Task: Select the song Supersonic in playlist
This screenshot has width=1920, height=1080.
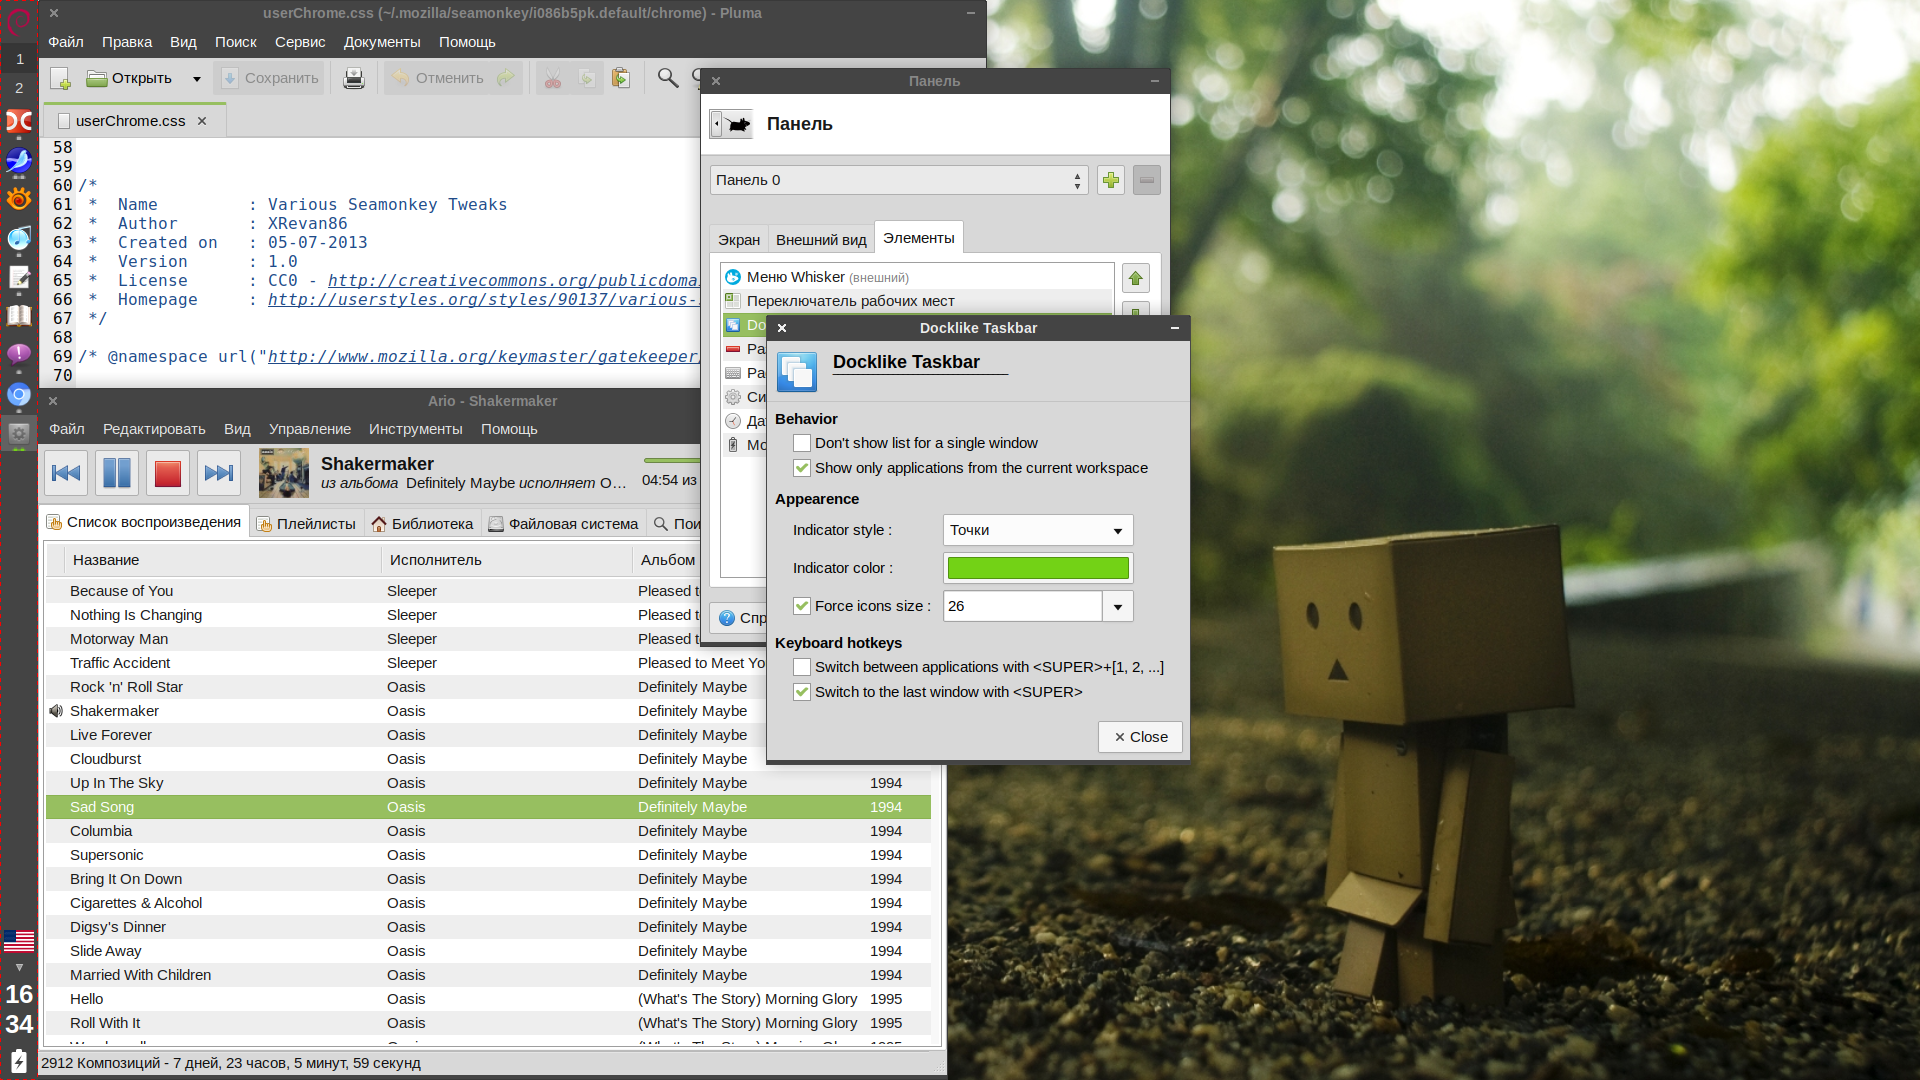Action: point(107,855)
